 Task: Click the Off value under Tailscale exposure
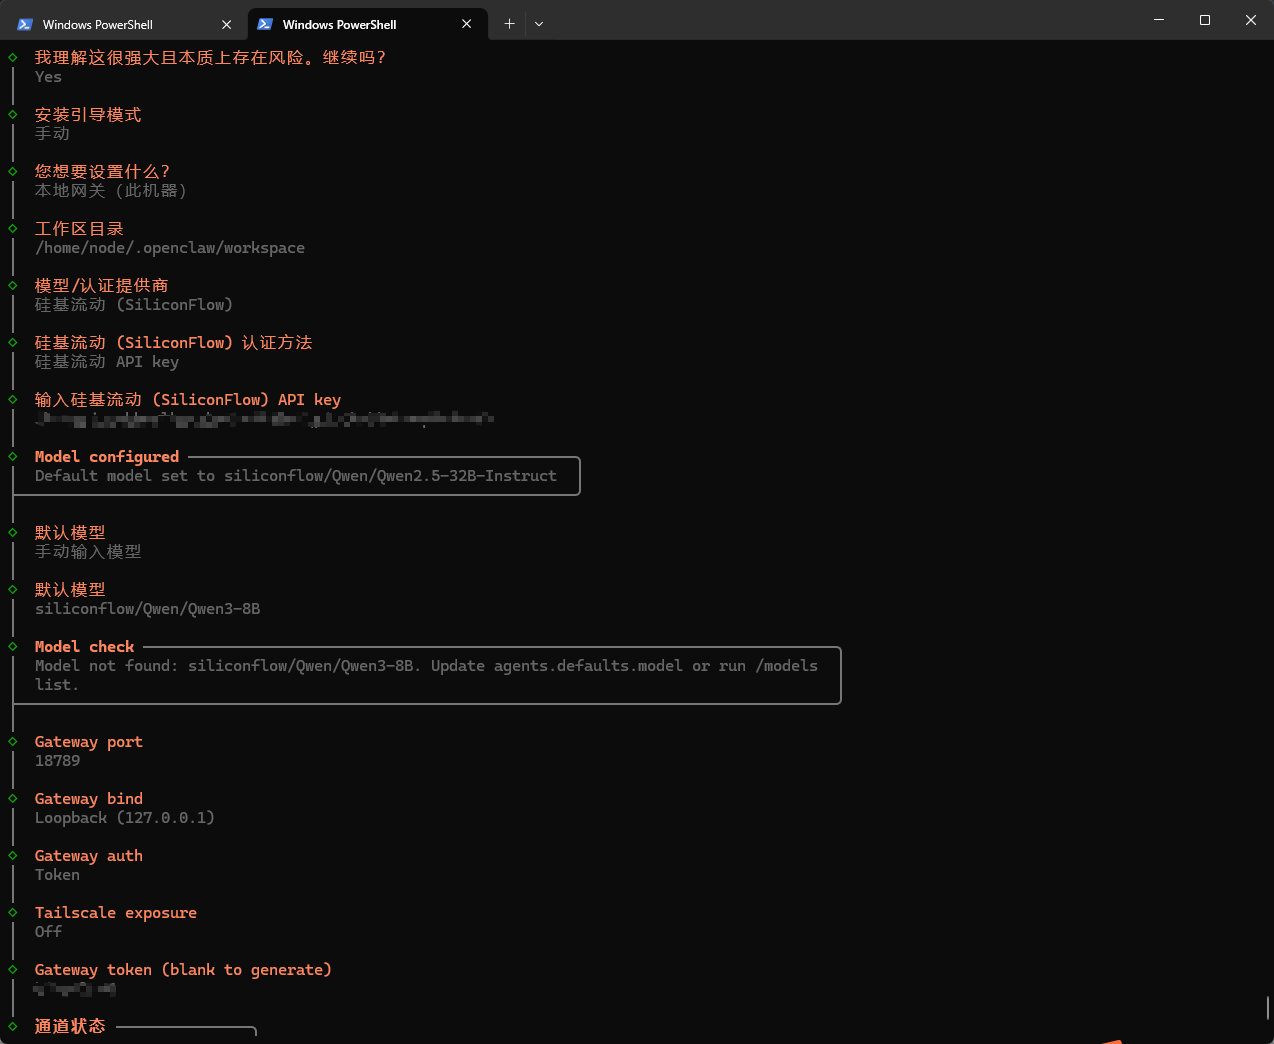(x=47, y=931)
